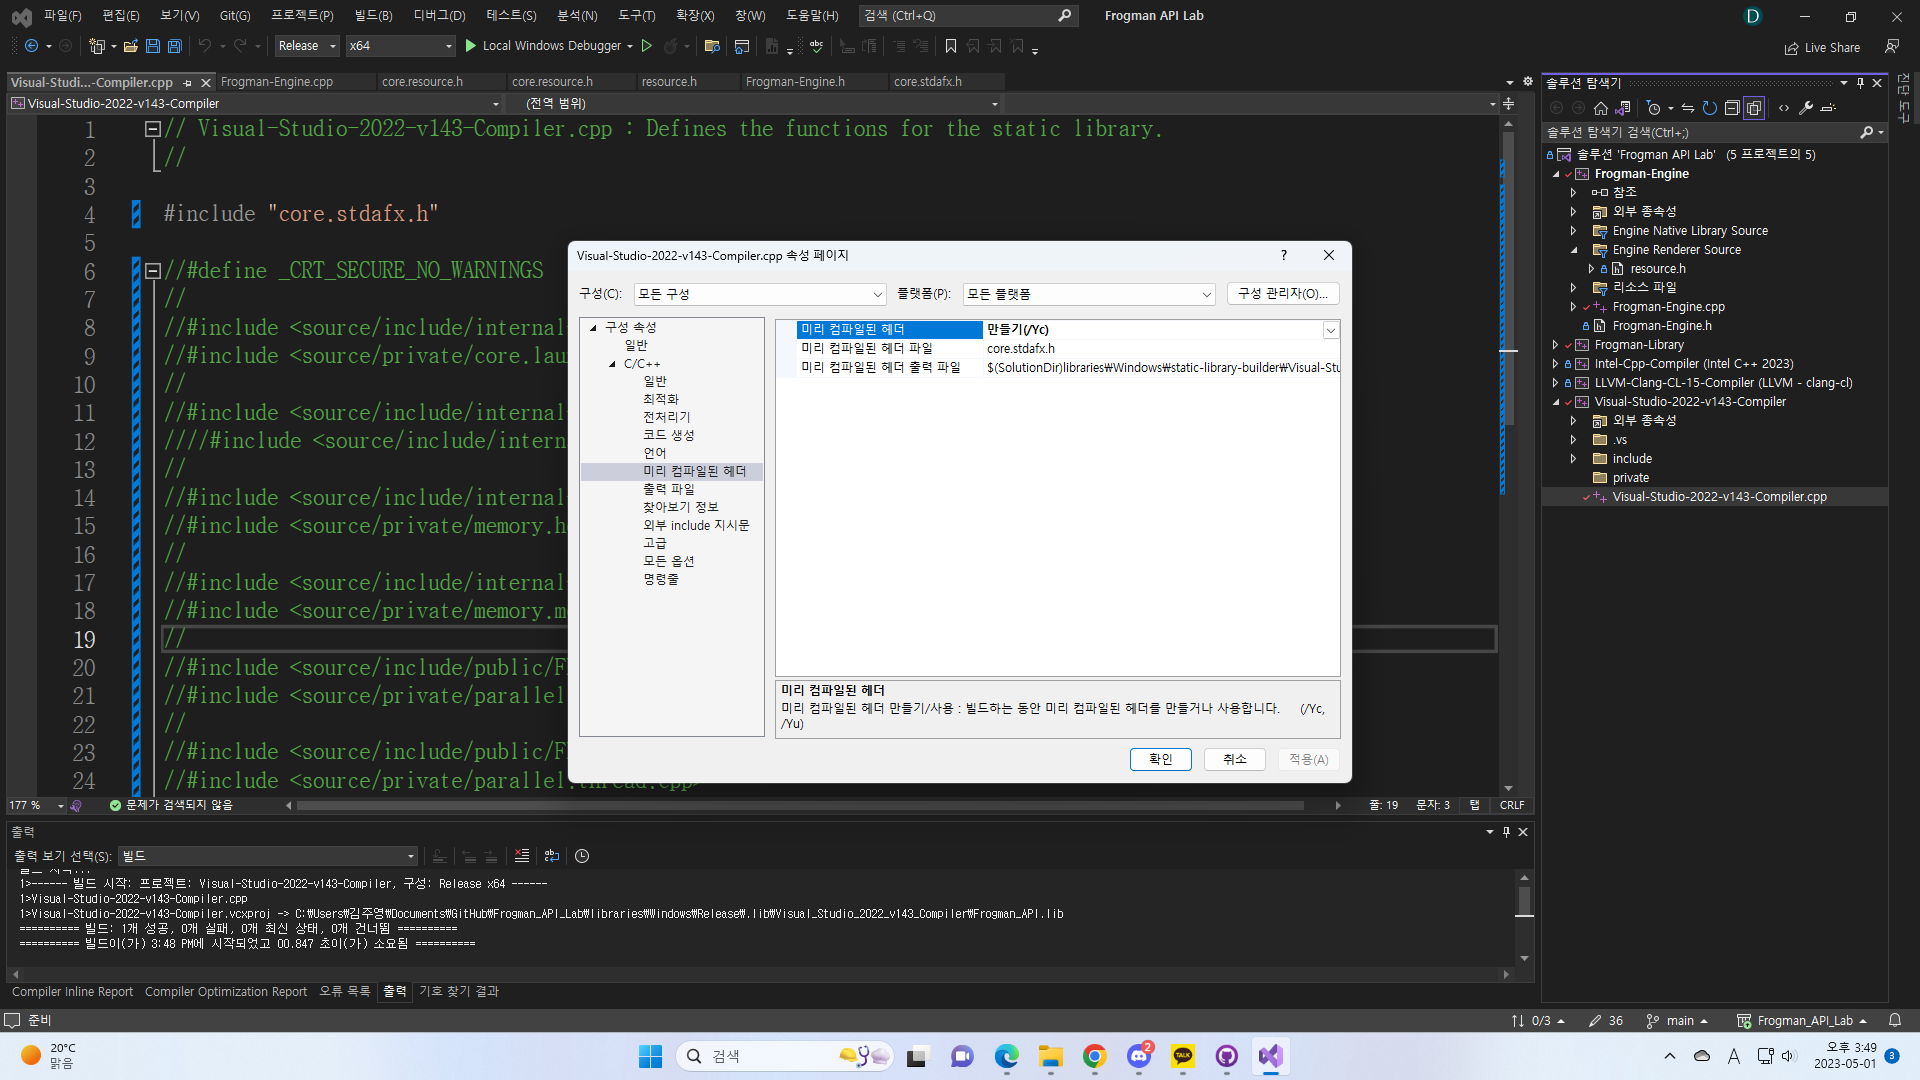Collapse the C/C++ tree node in dialog
Screen dimensions: 1920x1080
coord(612,364)
